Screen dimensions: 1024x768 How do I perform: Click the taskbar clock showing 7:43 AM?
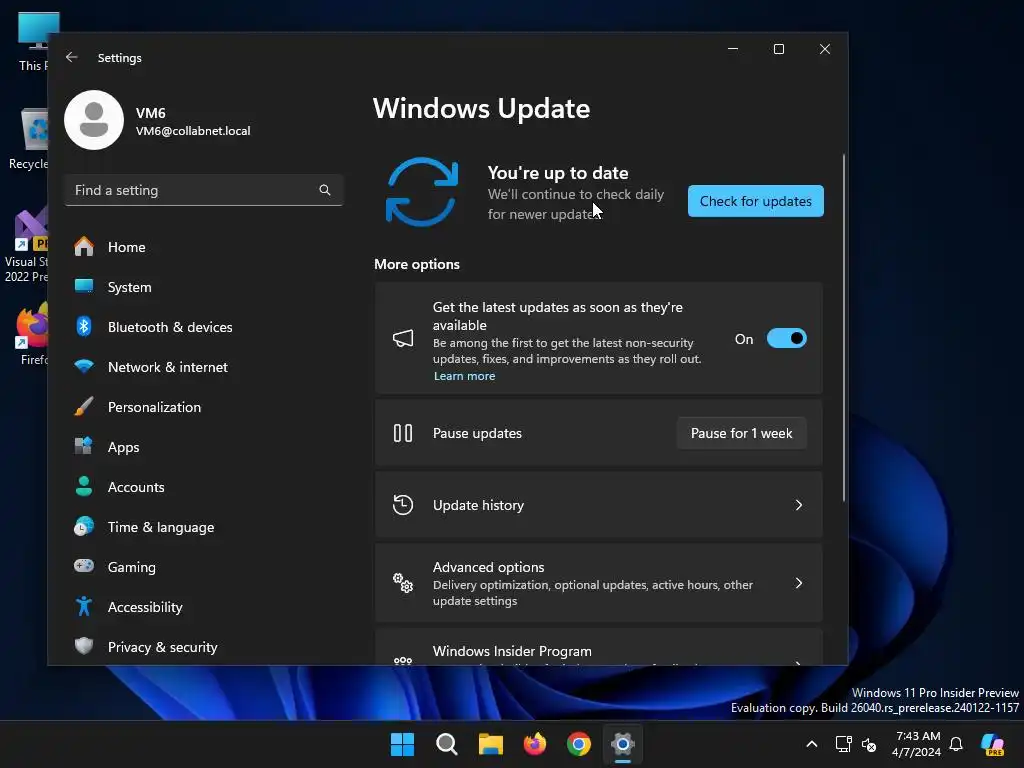[917, 744]
